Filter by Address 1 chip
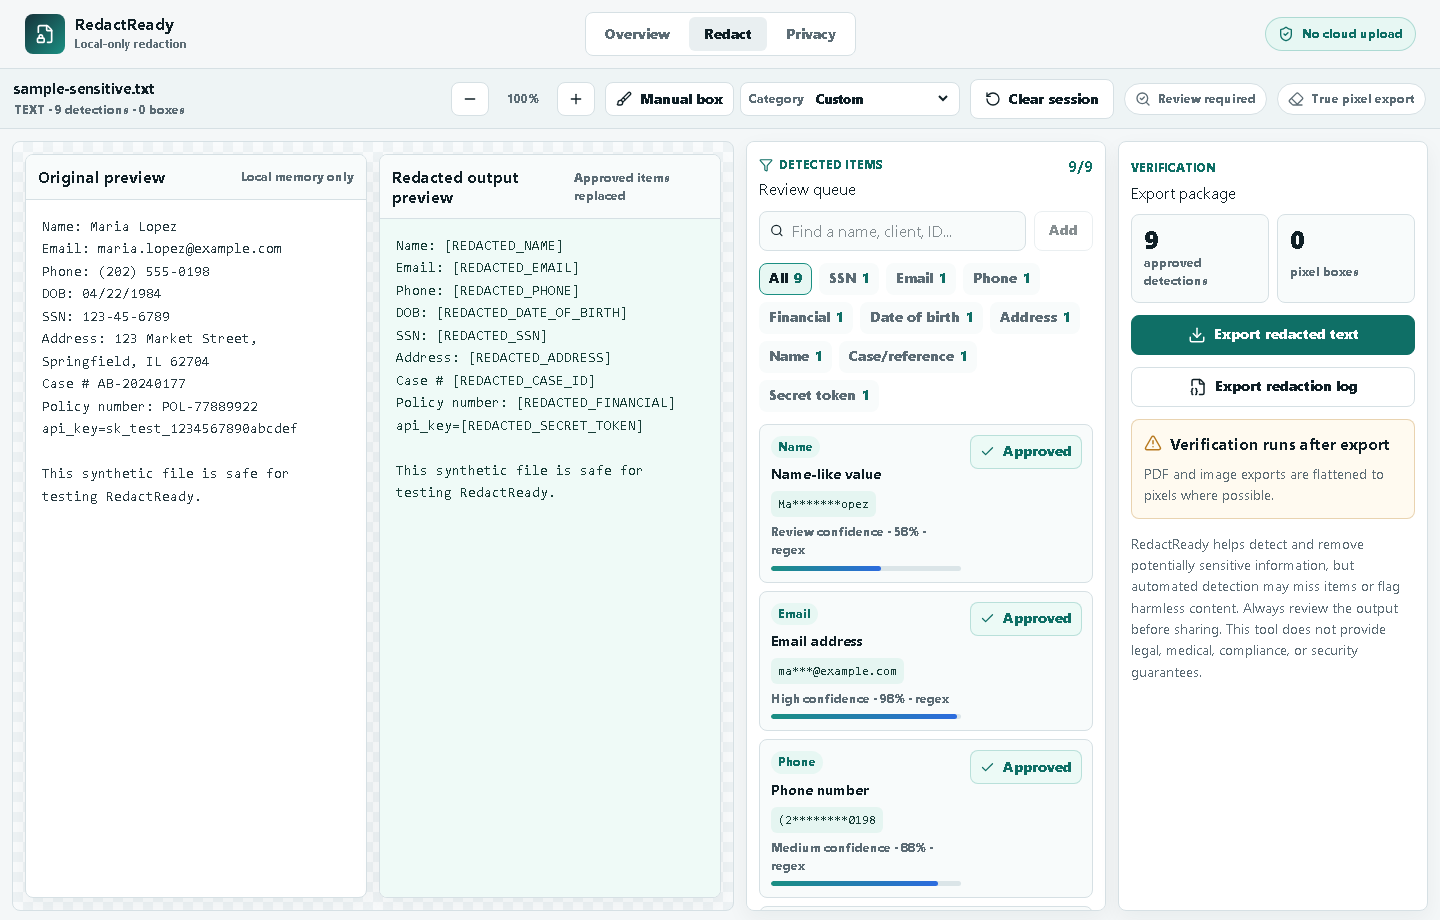The image size is (1440, 920). [x=1035, y=318]
